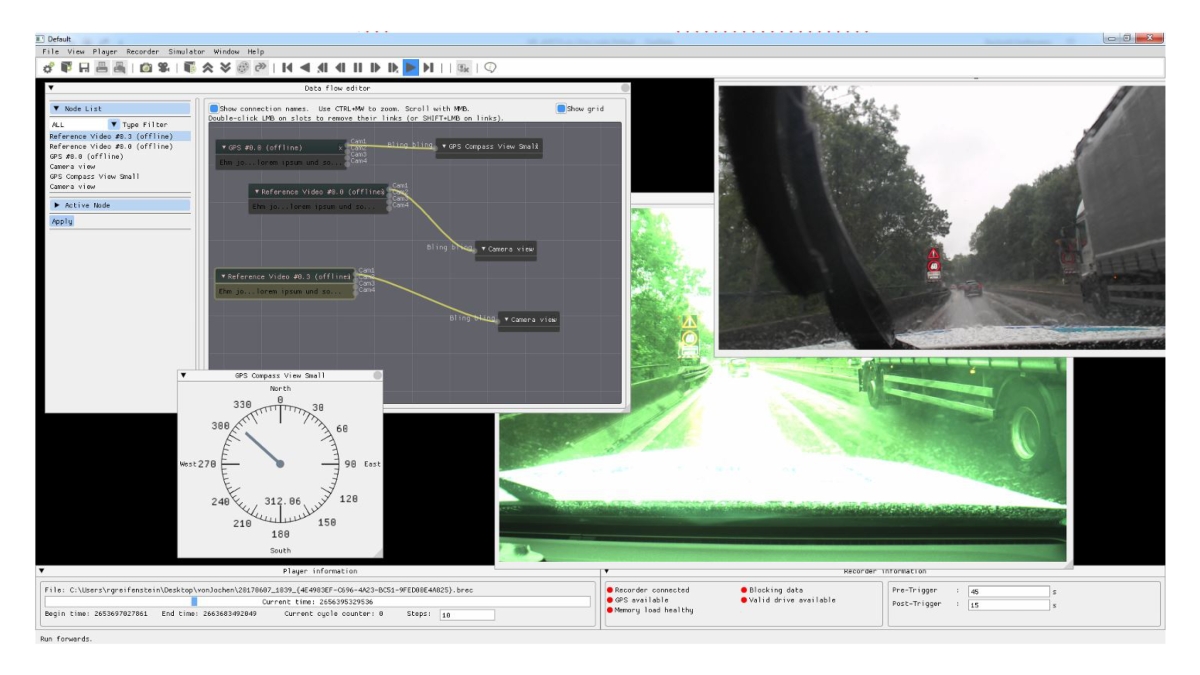Image resolution: width=1200 pixels, height=675 pixels.
Task: Collapse the GPS Compass View Small window
Action: click(183, 375)
